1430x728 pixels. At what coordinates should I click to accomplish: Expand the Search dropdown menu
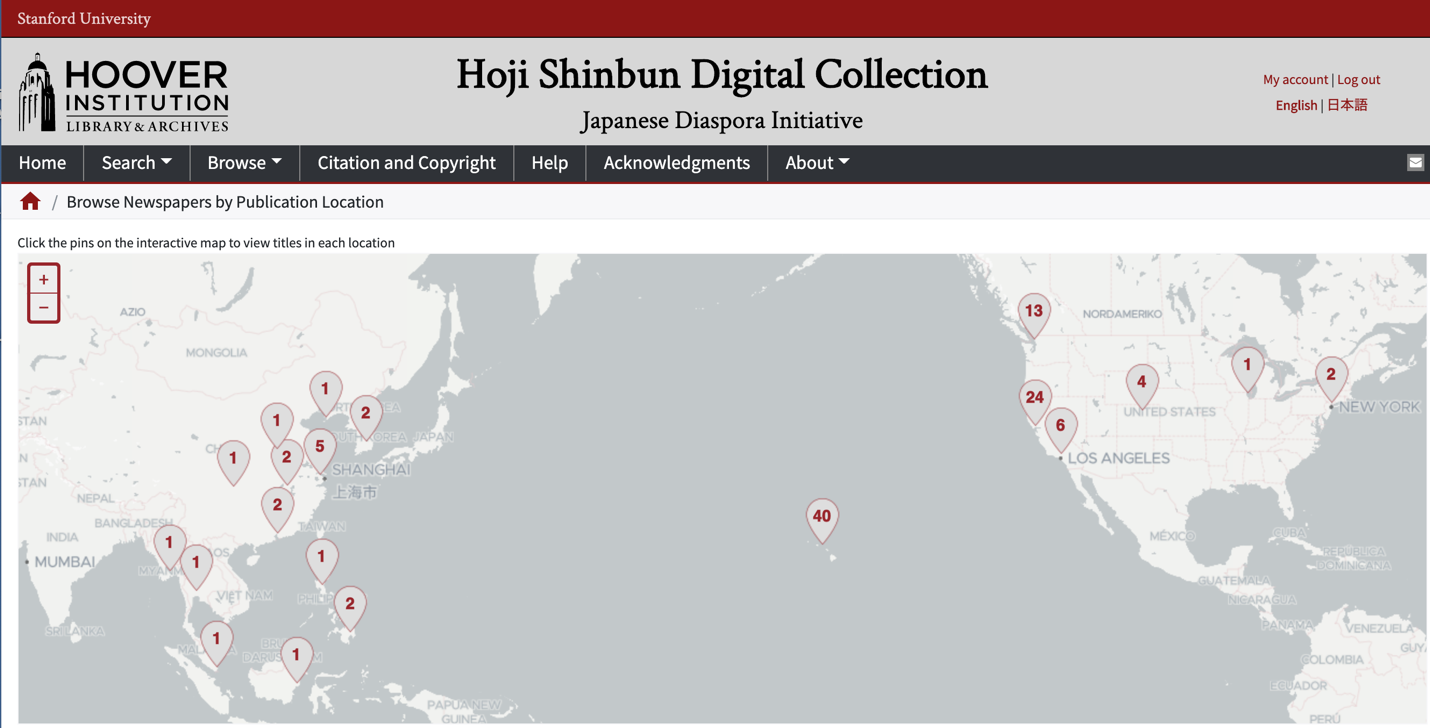[136, 163]
